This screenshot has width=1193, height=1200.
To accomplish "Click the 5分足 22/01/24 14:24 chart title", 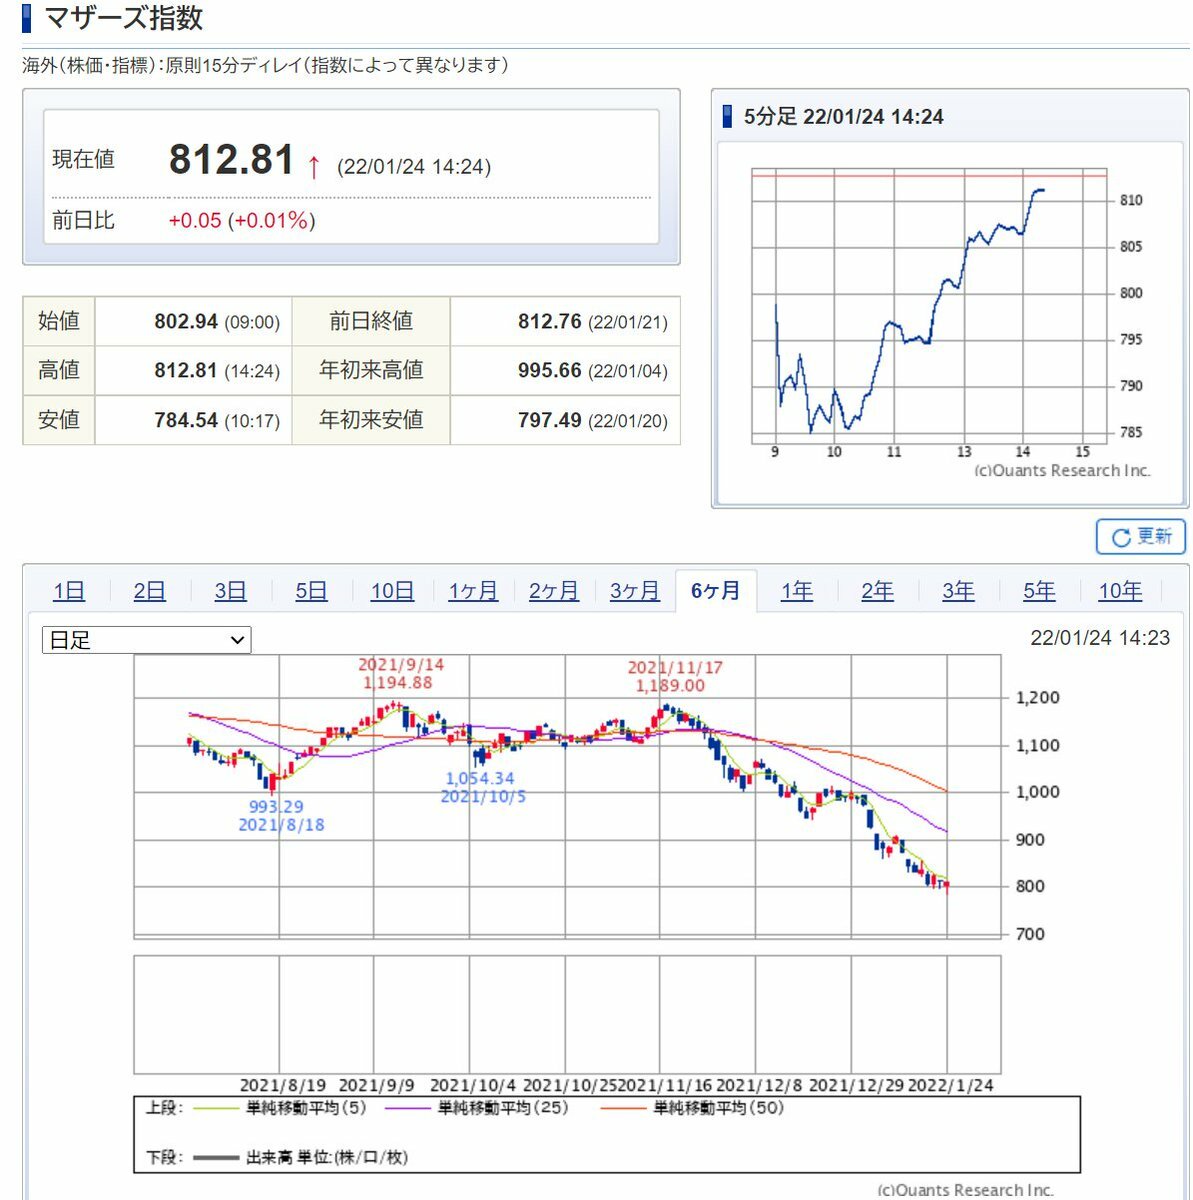I will [843, 116].
